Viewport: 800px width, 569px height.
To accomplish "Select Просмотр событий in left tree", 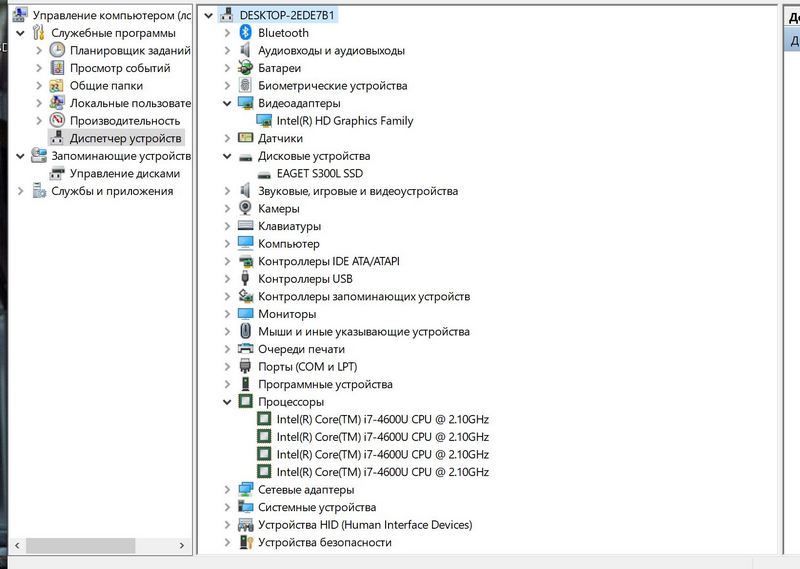I will 119,68.
